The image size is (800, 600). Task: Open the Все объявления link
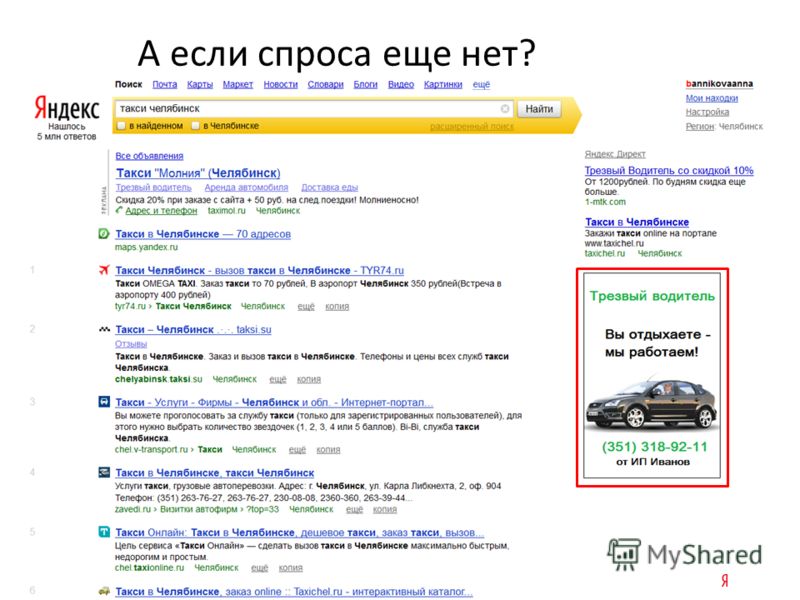(x=149, y=156)
